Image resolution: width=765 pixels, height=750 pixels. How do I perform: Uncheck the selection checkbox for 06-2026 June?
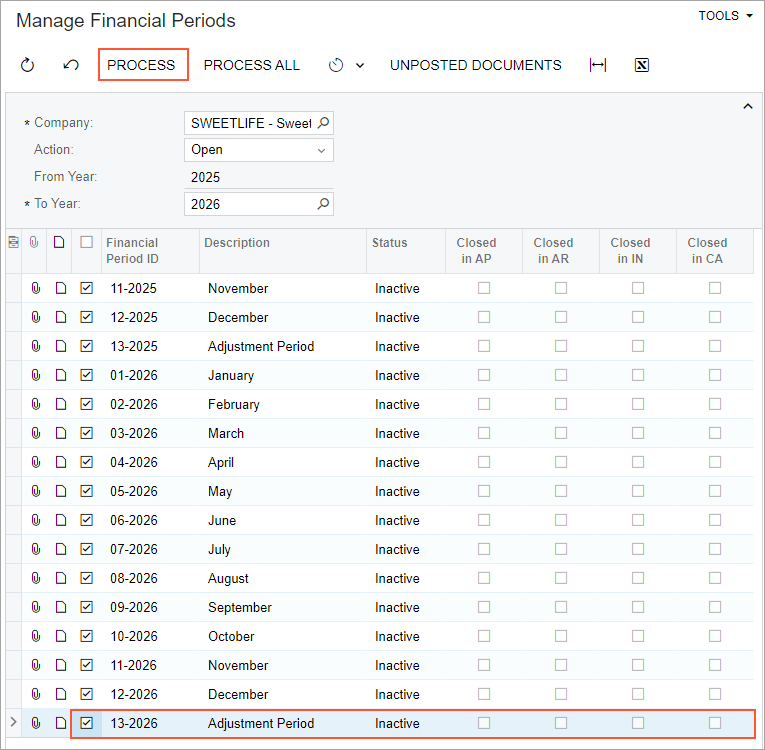(x=87, y=520)
